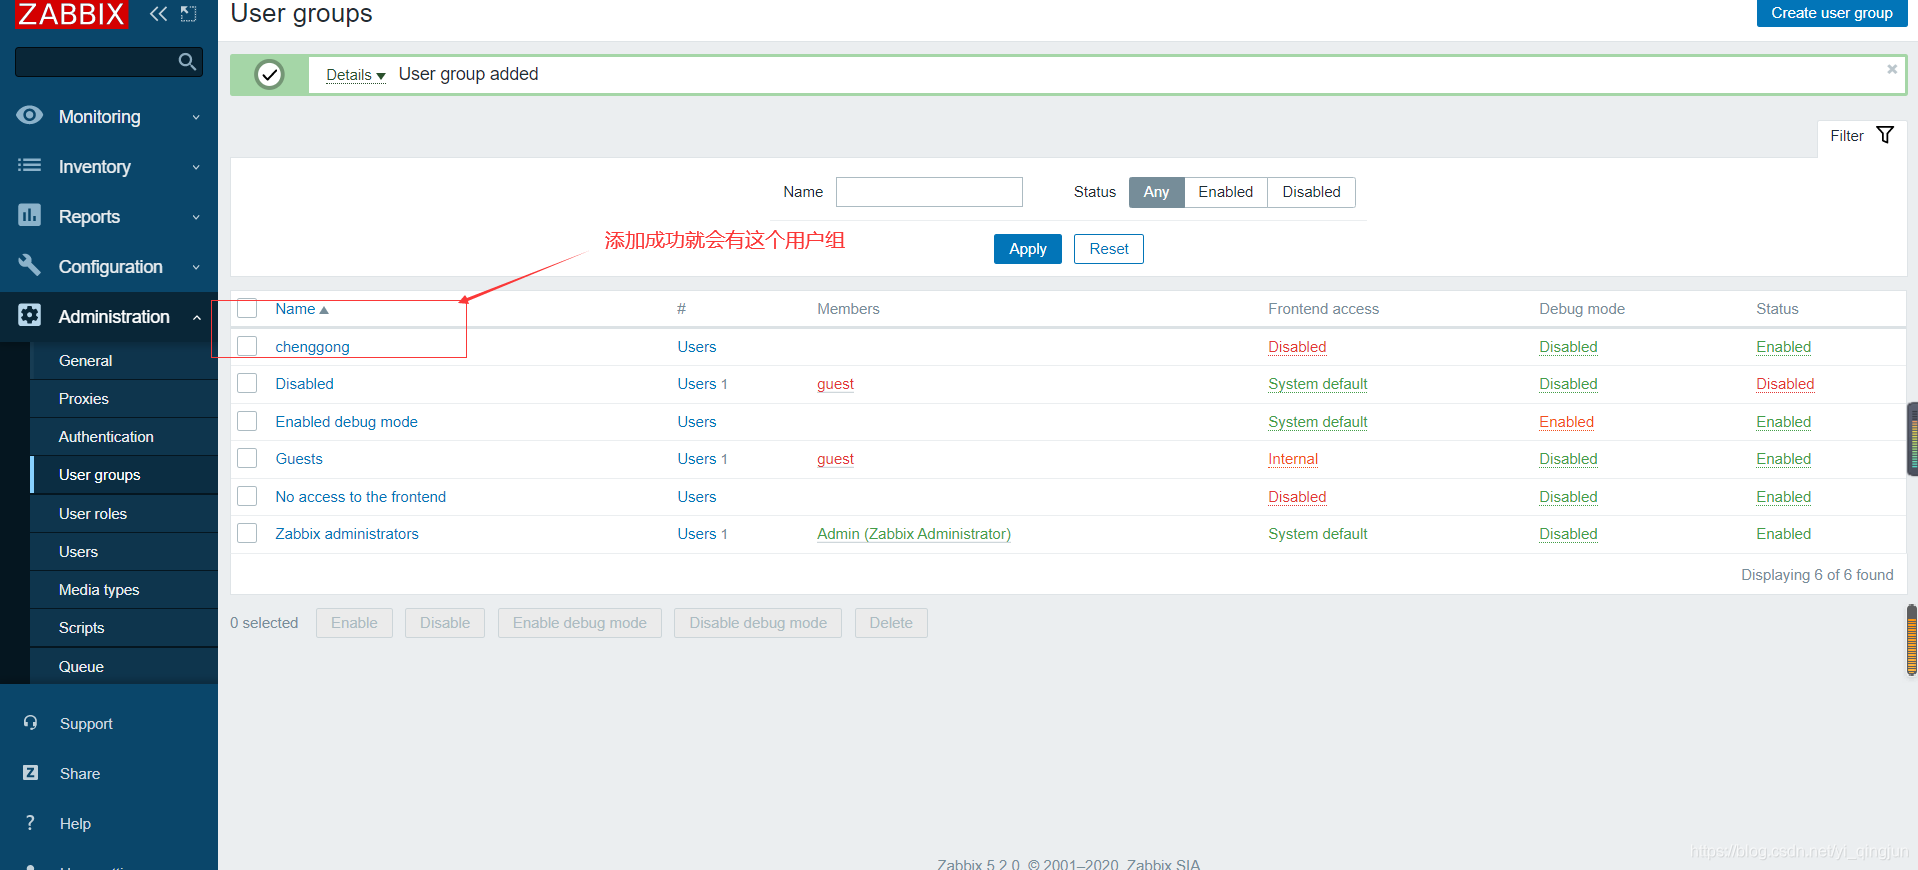1918x870 pixels.
Task: Click the Reports chart icon
Action: (x=30, y=215)
